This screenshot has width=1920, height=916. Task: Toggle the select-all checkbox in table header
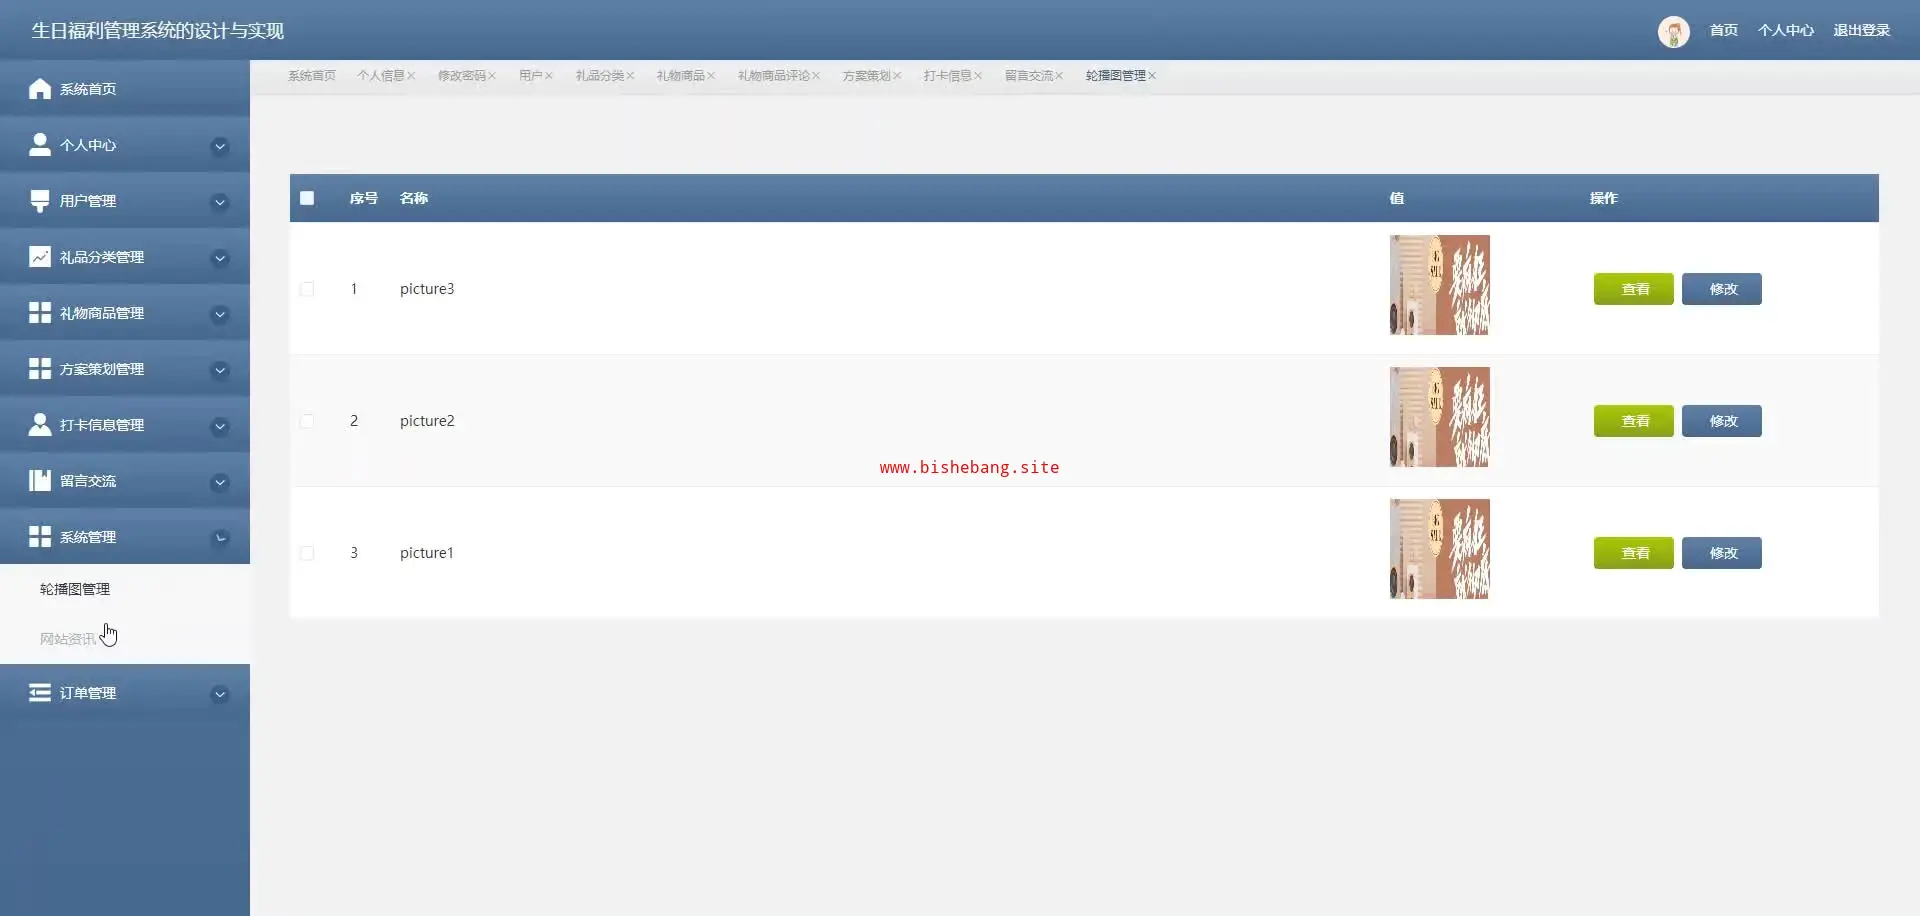tap(307, 198)
